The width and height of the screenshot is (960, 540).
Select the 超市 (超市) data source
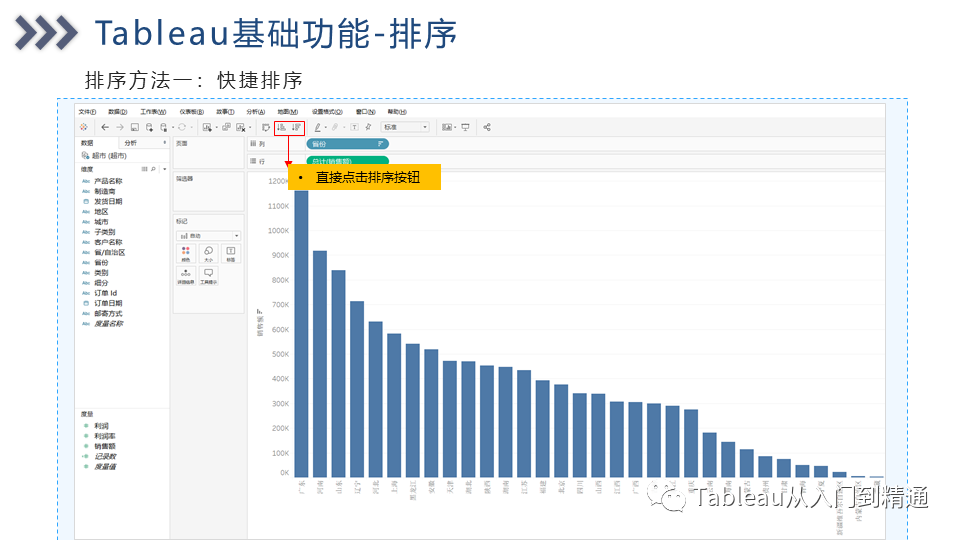coord(104,156)
